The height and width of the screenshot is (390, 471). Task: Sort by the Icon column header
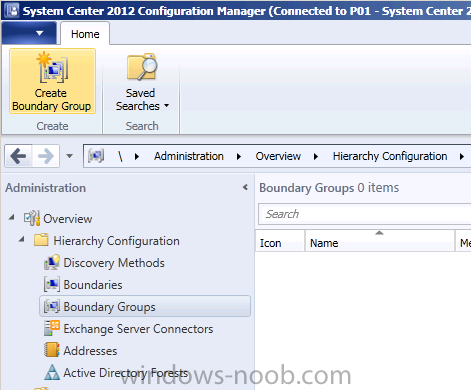[x=280, y=241]
